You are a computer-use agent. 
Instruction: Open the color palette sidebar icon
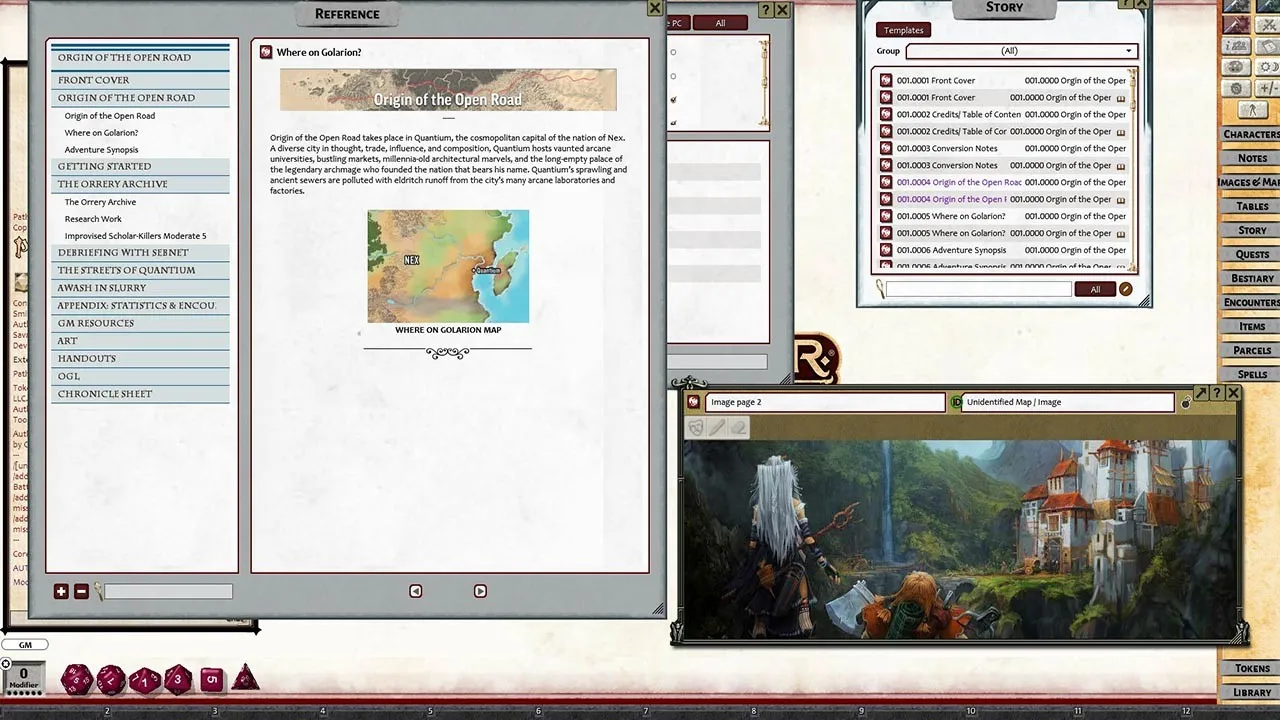[x=1238, y=67]
